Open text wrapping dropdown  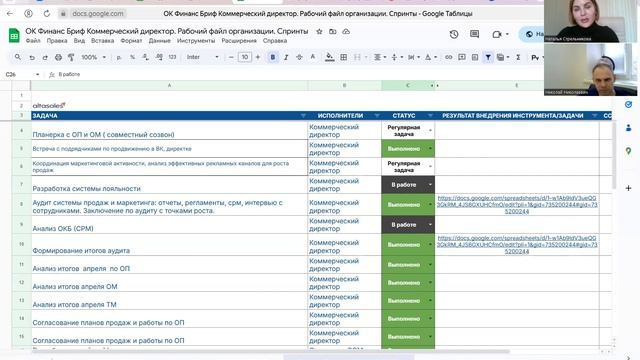click(413, 58)
